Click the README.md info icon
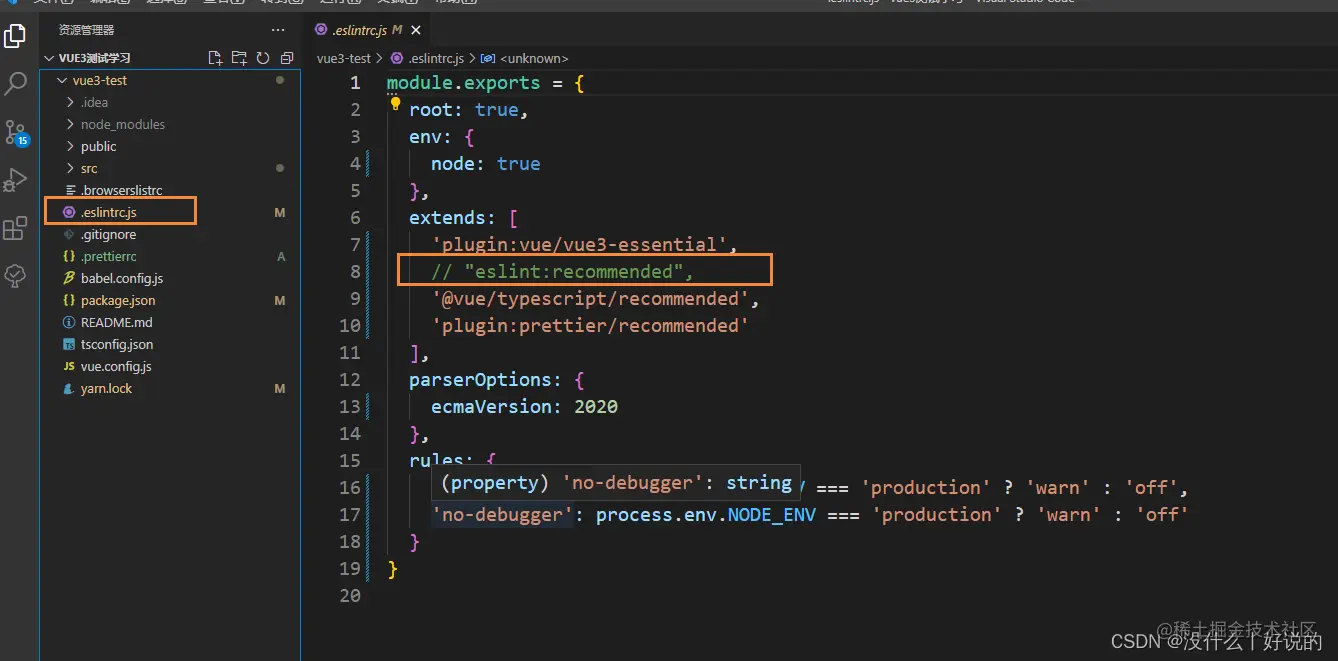The height and width of the screenshot is (661, 1338). pyautogui.click(x=69, y=322)
